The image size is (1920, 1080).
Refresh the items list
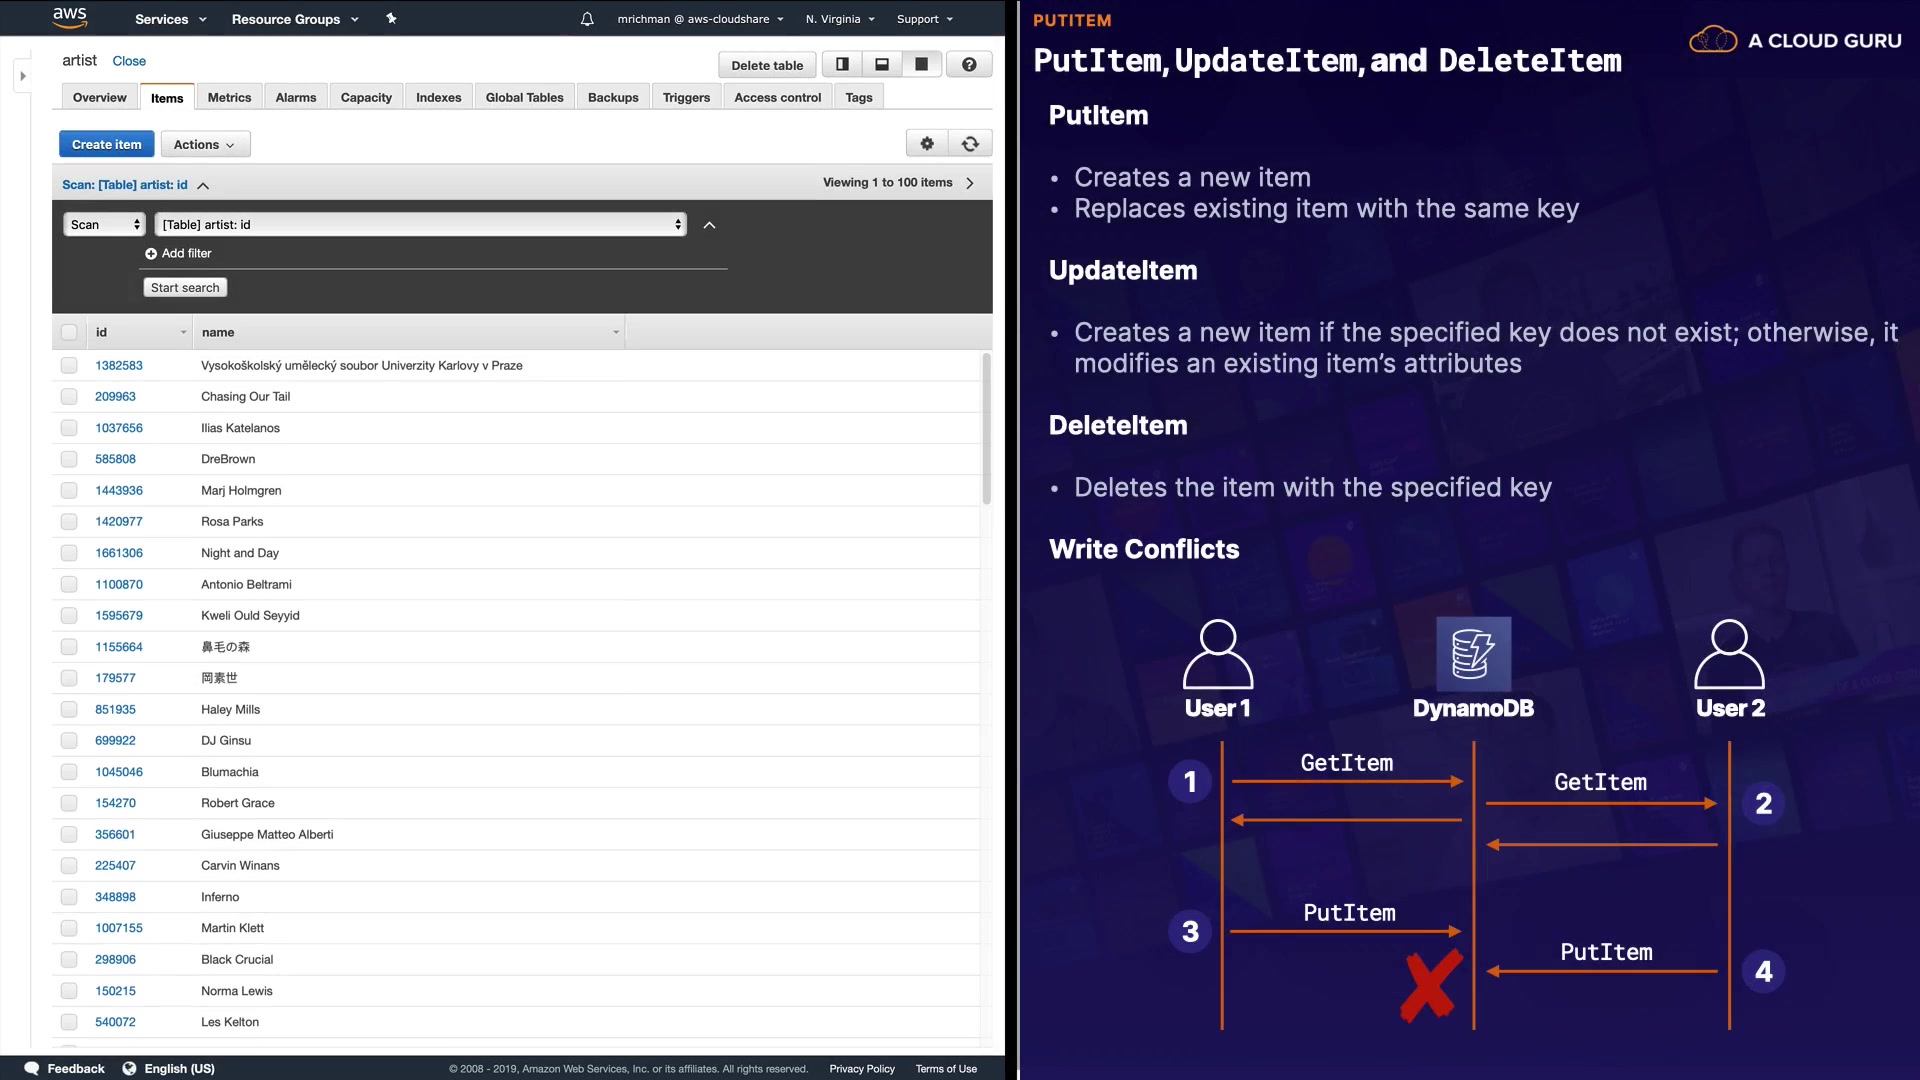[x=970, y=144]
